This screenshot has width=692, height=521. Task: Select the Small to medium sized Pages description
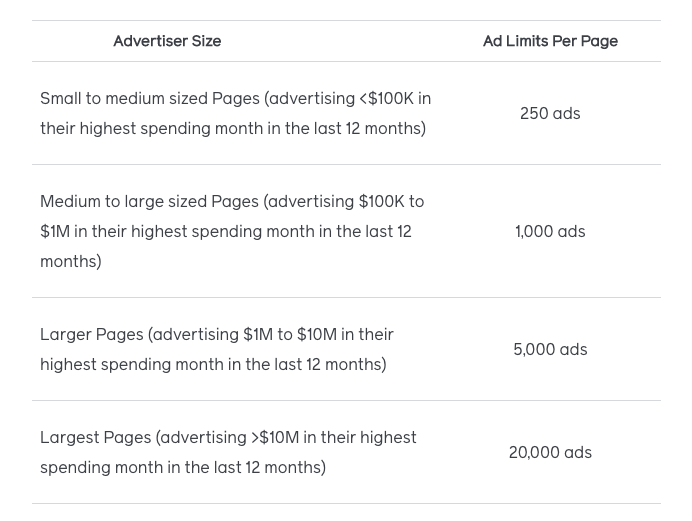[235, 113]
